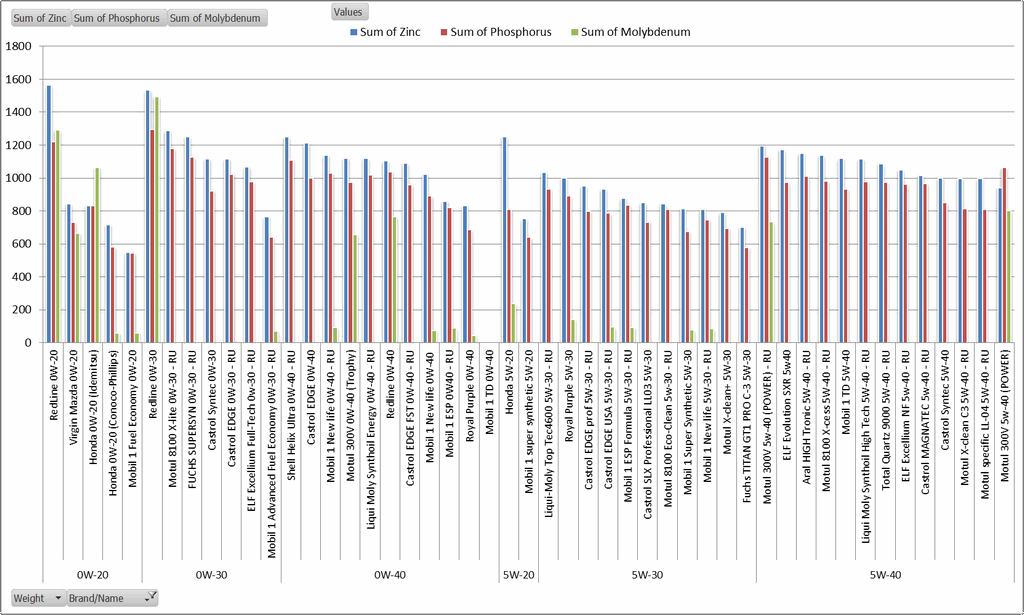
Task: Click the Sum of Molybdenum field button
Action: click(x=215, y=17)
